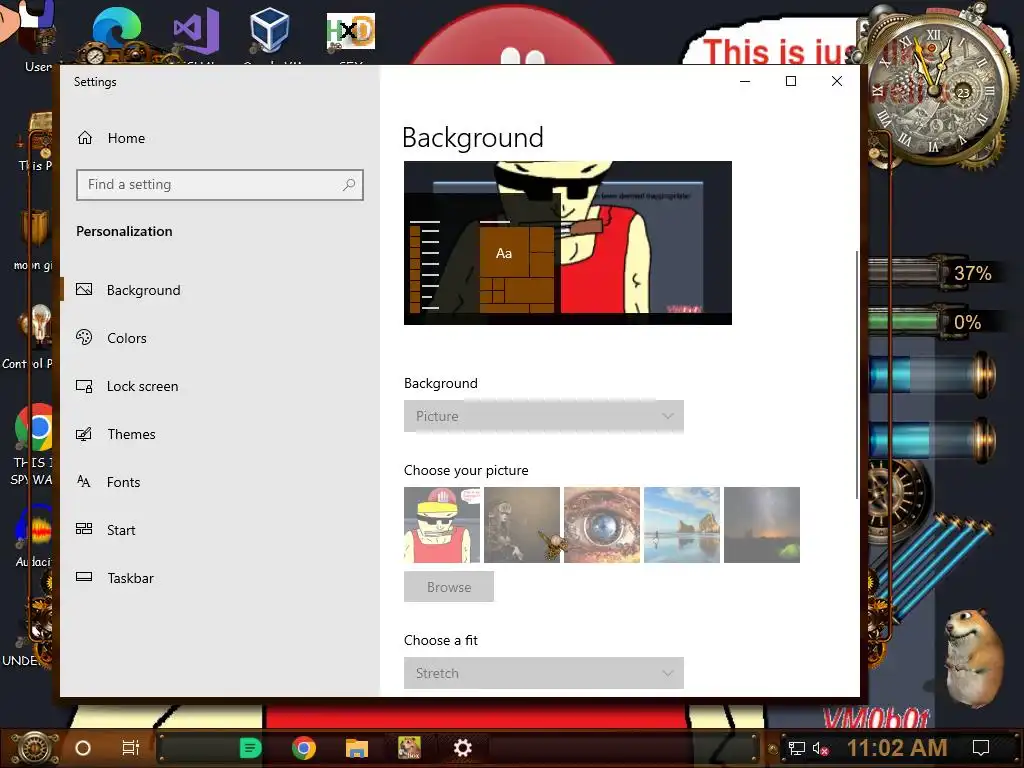1024x768 pixels.
Task: Open the Choose a fit dropdown
Action: point(543,673)
